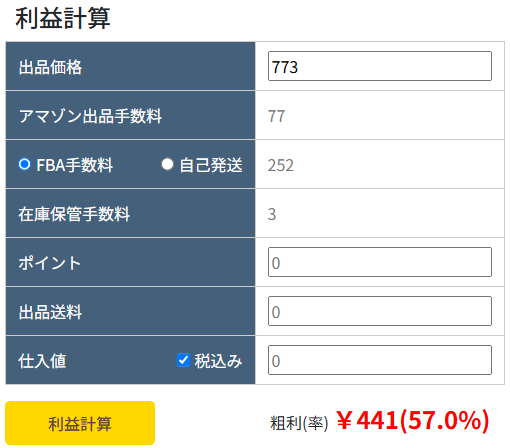Image resolution: width=510 pixels, height=448 pixels.
Task: Click the 出品価格 row label
Action: click(50, 67)
